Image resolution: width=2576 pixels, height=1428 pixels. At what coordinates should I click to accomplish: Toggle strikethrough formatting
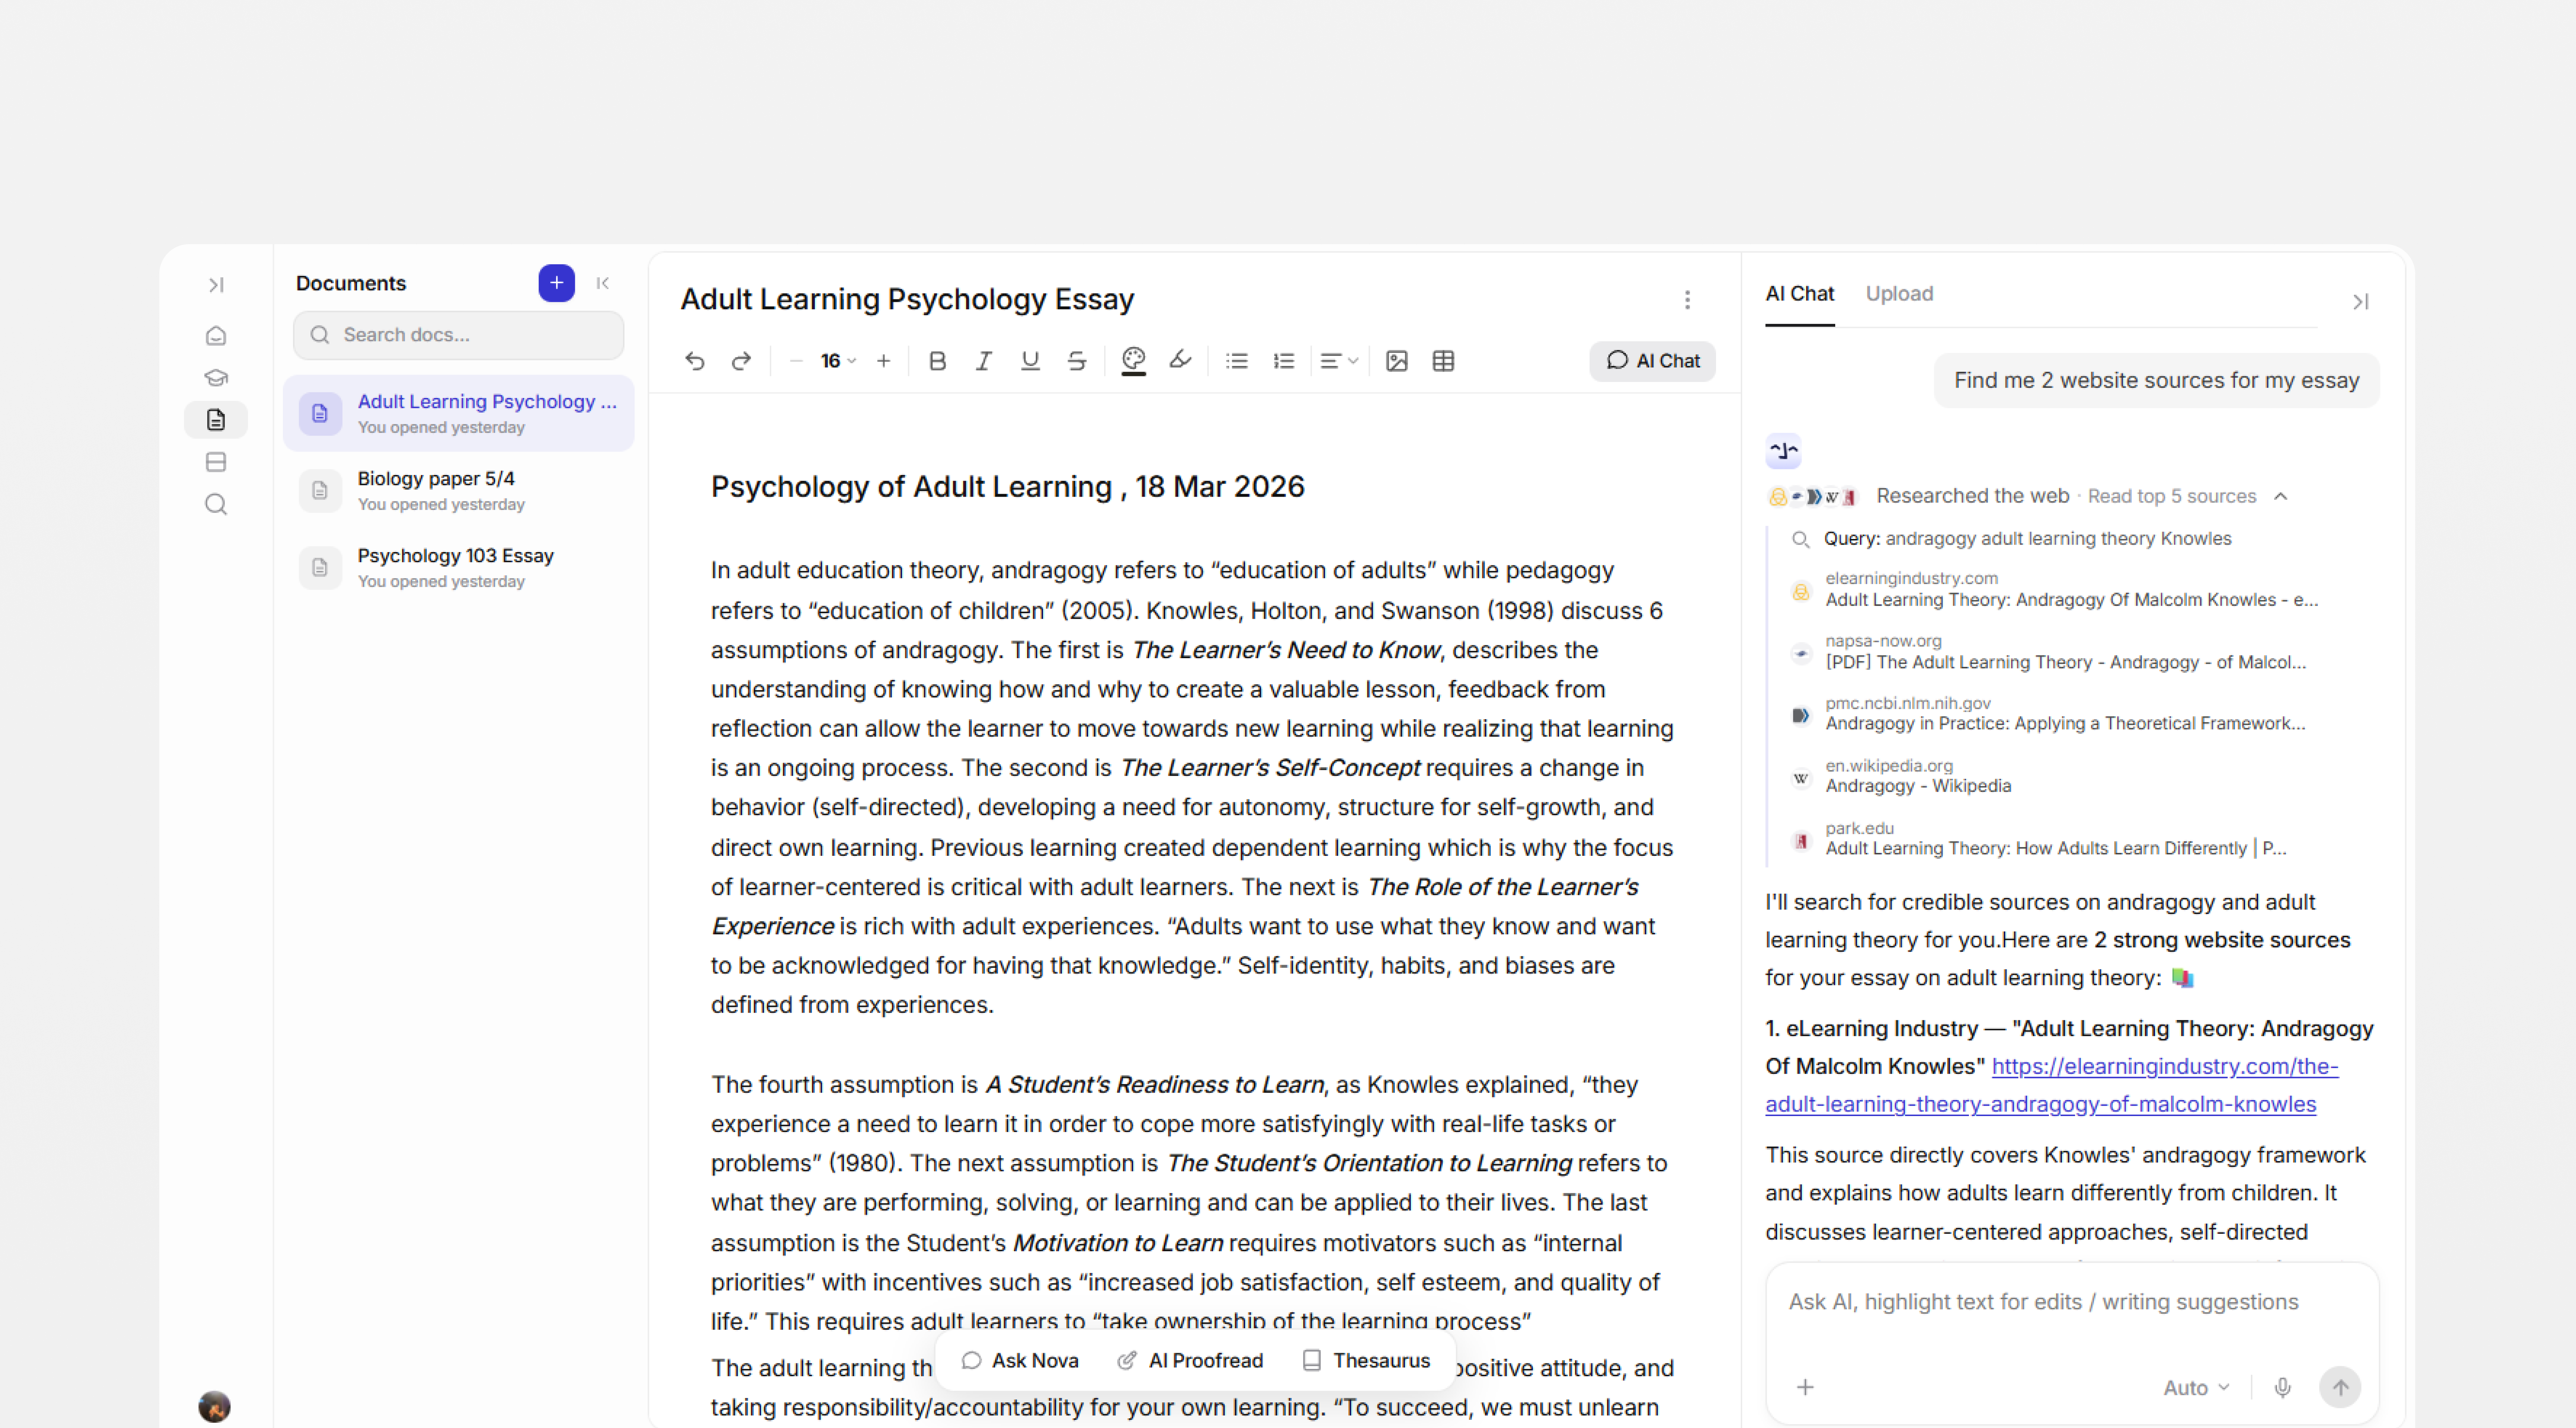(1077, 361)
